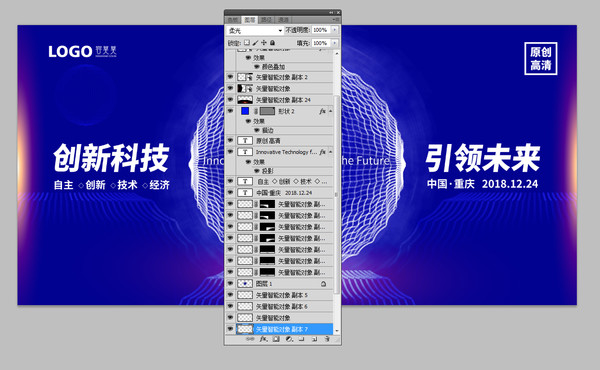Click thumbnail of 矢量智能对象 副本 2 layer
Image resolution: width=600 pixels, height=370 pixels.
point(245,77)
